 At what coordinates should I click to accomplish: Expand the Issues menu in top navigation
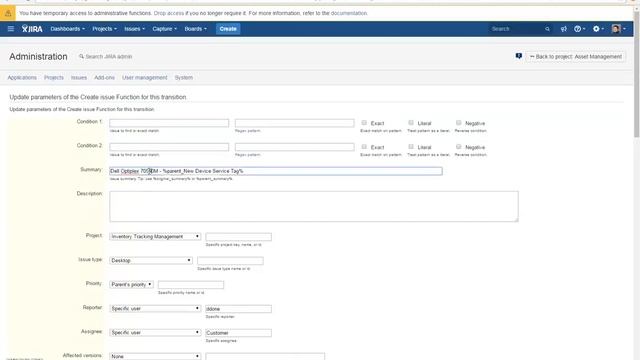tap(134, 29)
